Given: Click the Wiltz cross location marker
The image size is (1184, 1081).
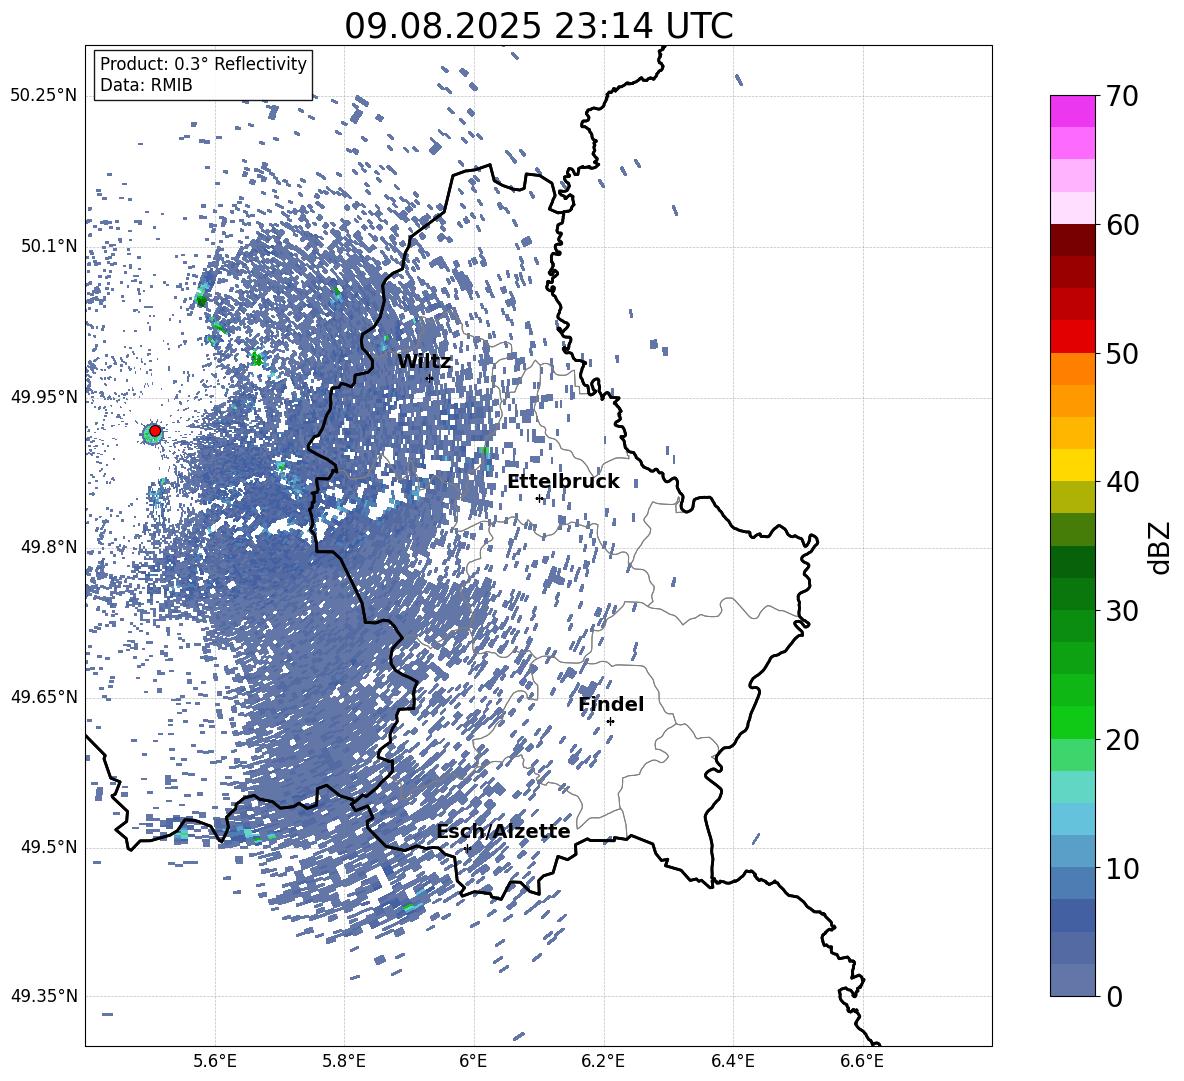Looking at the screenshot, I should [x=430, y=378].
